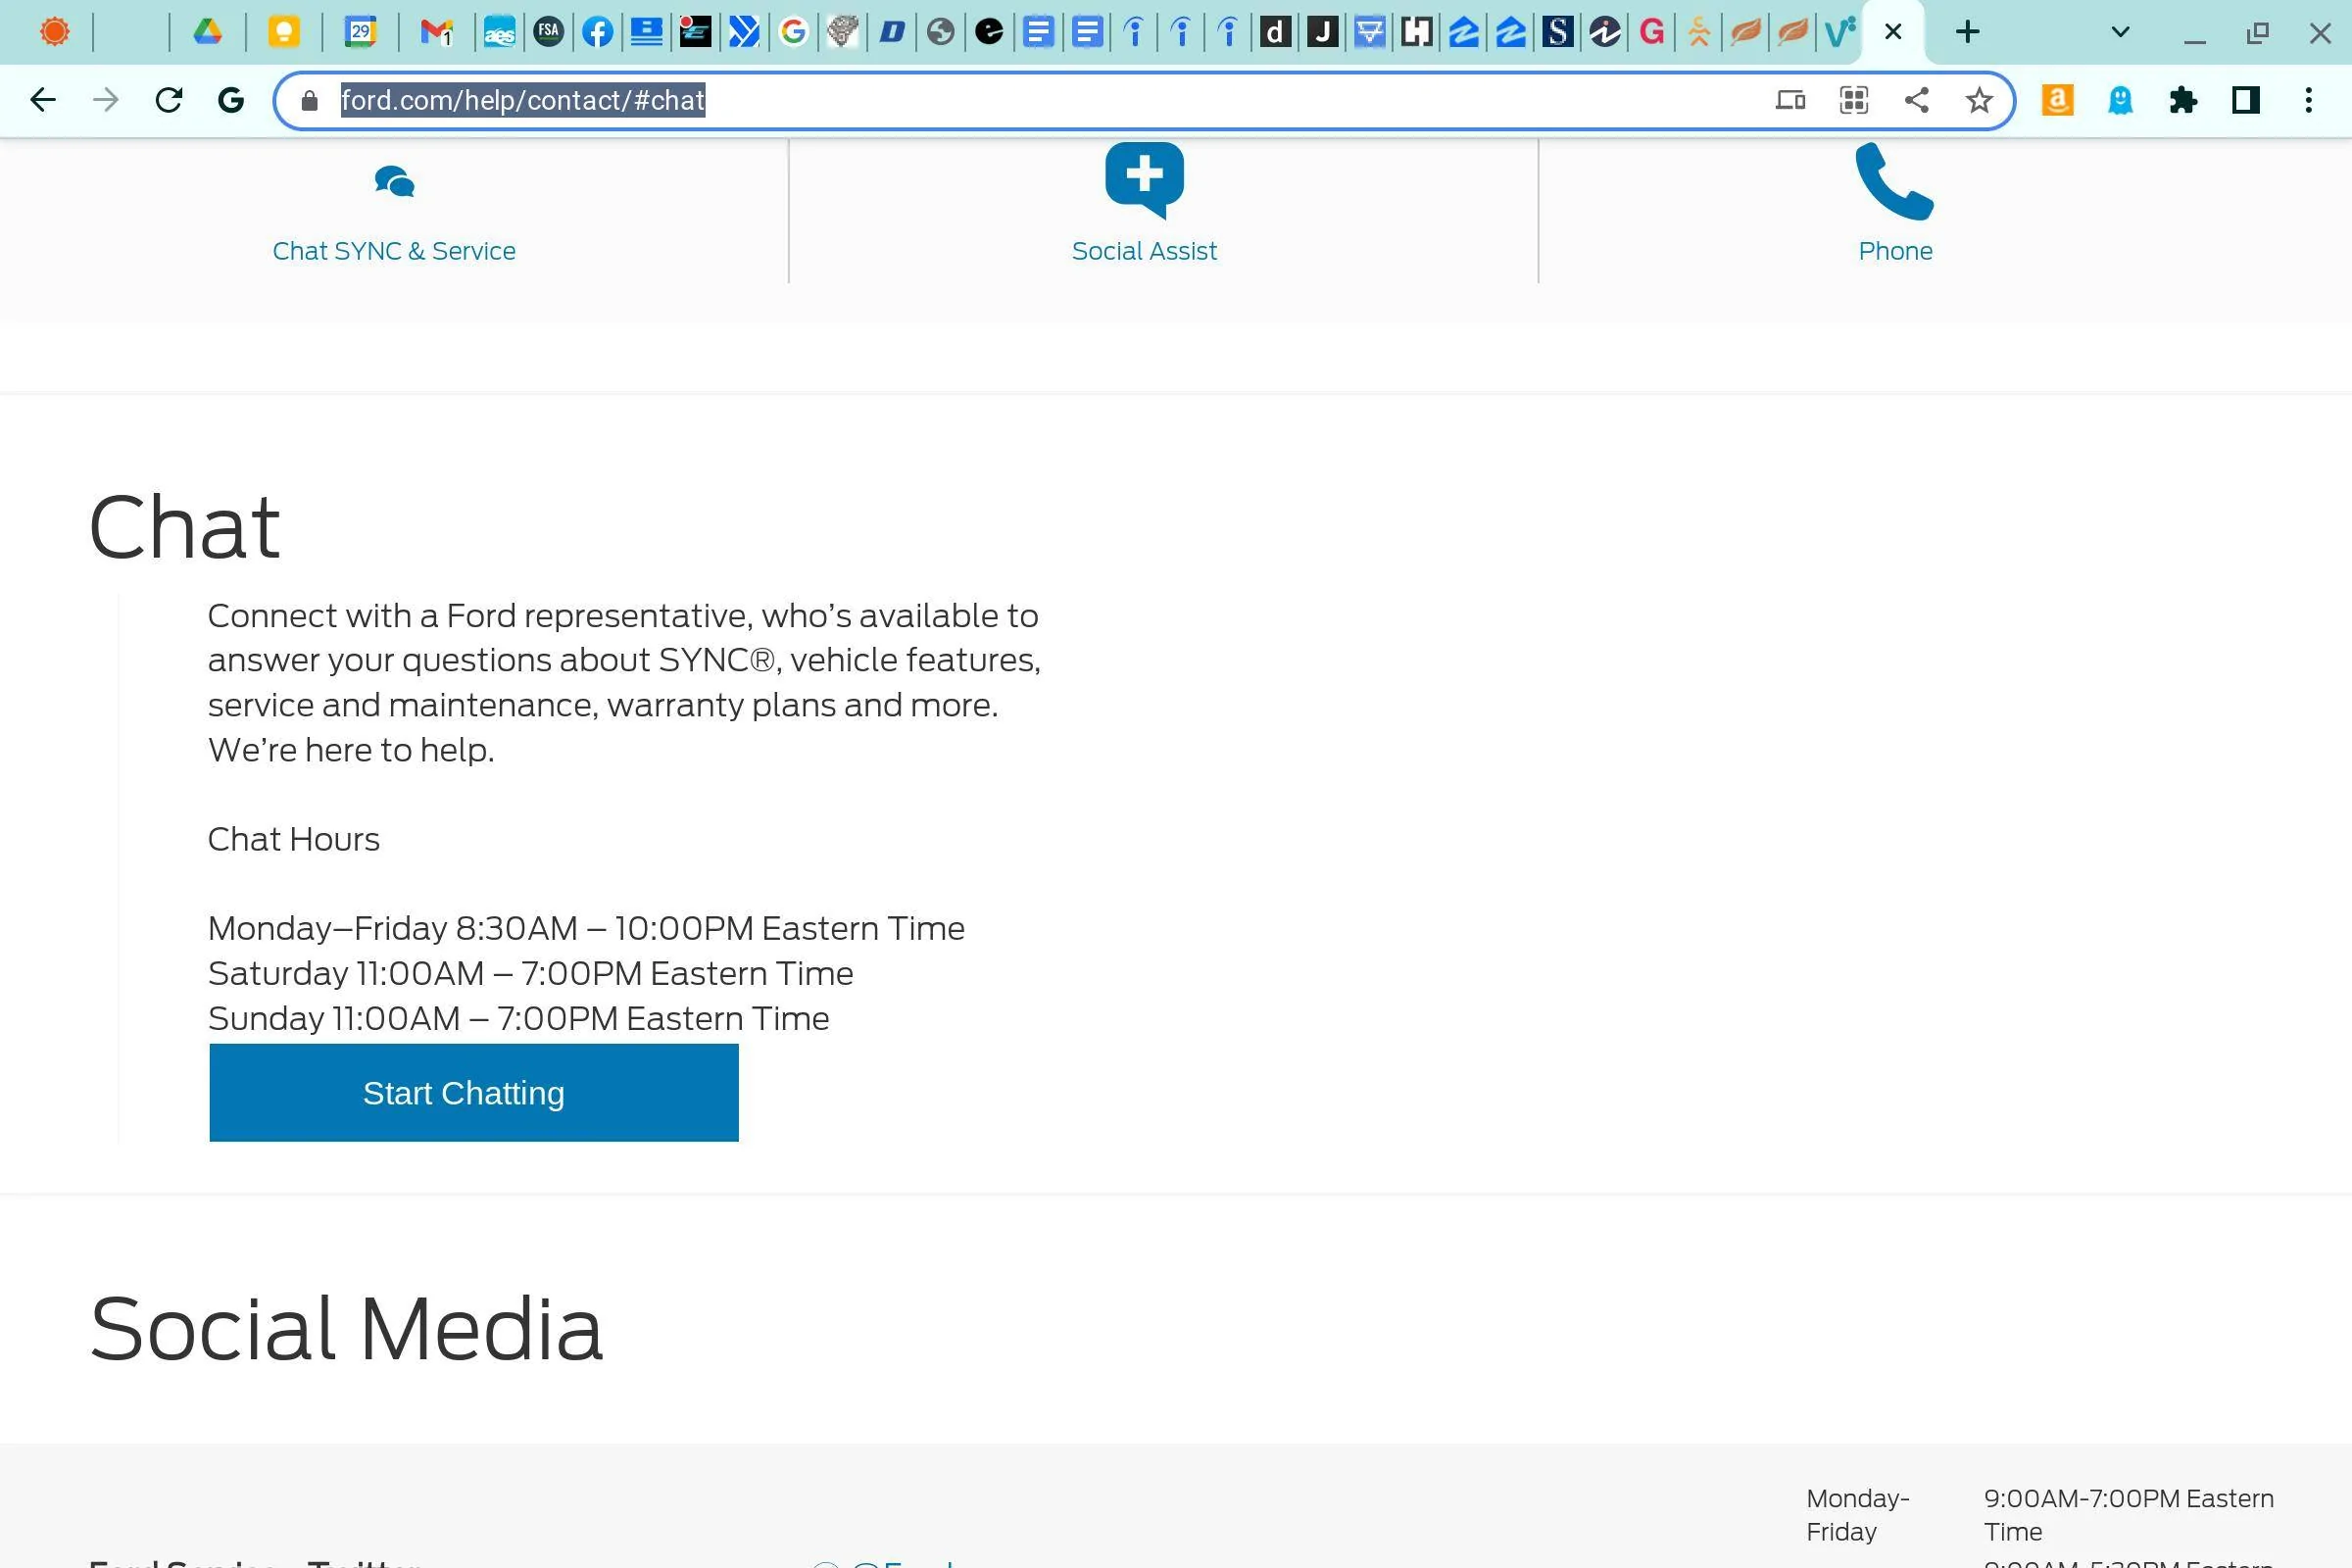
Task: Switch to the orange person icon tab
Action: (x=1698, y=32)
